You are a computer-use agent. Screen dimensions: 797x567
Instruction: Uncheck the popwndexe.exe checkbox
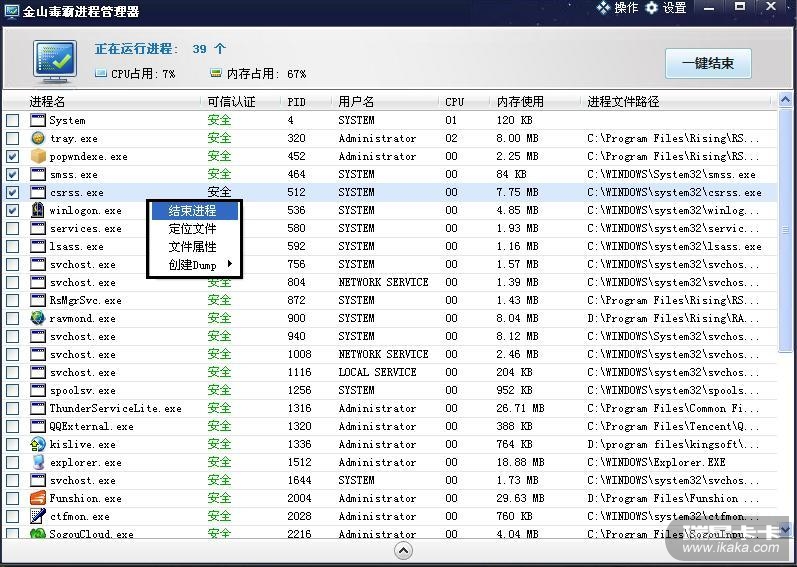tap(13, 156)
